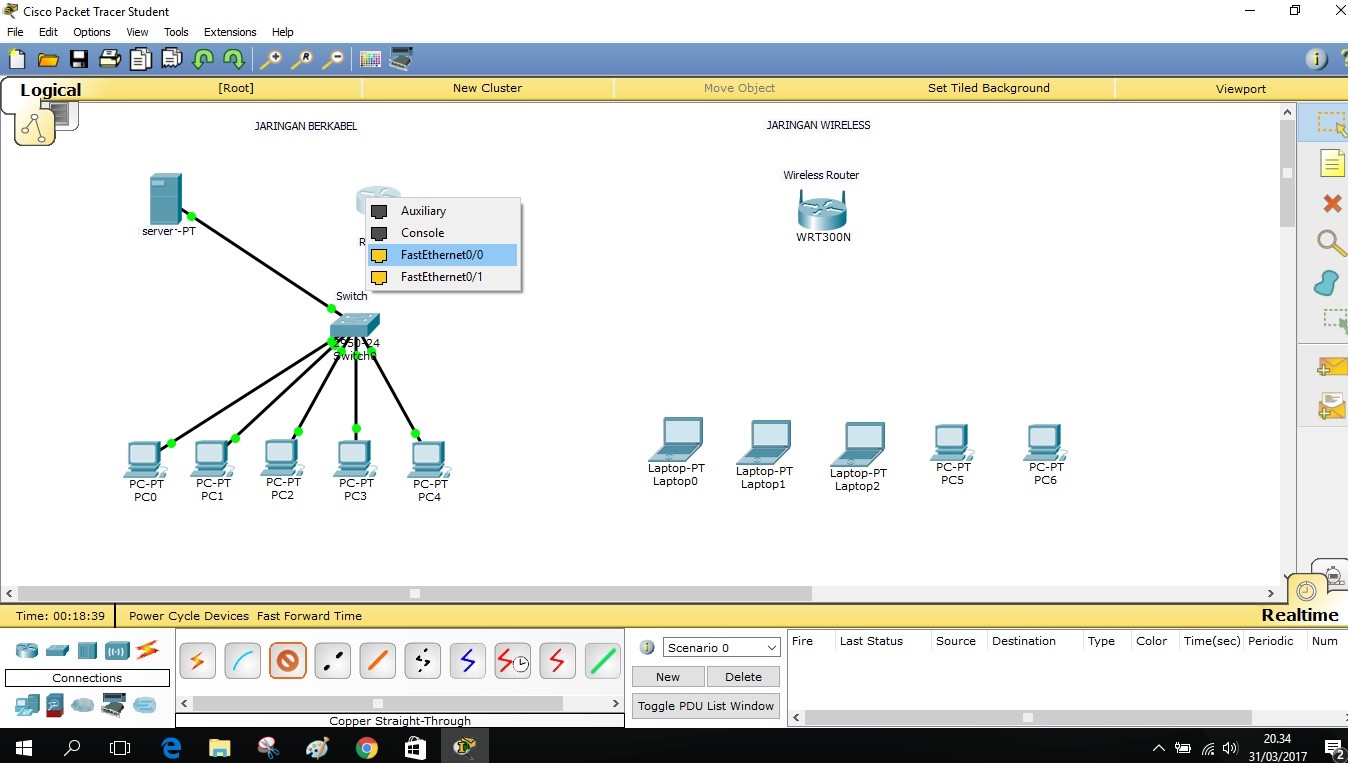Choose the Phone cable
This screenshot has width=1348, height=763.
(x=422, y=661)
